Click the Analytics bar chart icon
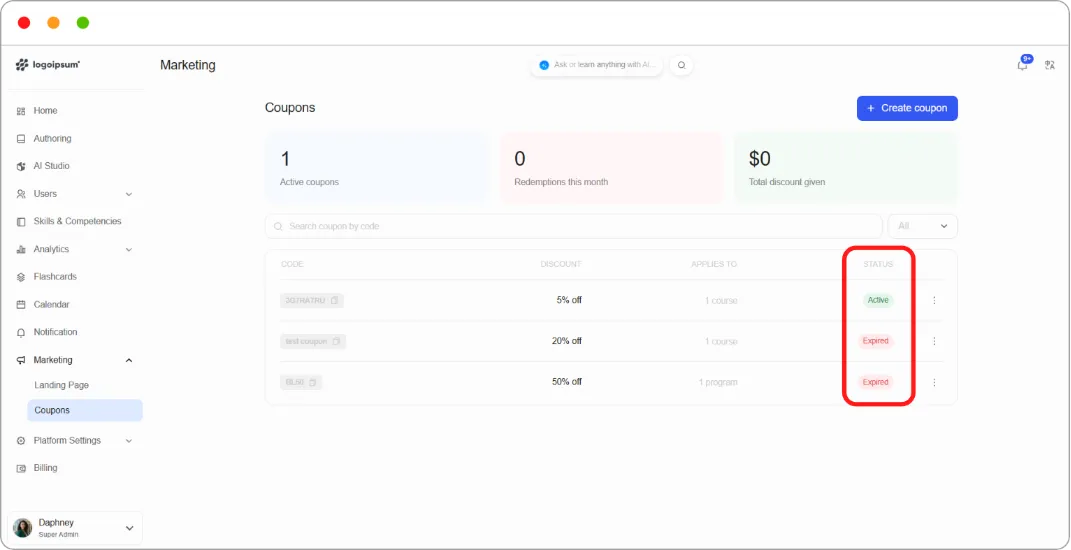1071x550 pixels. pos(20,249)
